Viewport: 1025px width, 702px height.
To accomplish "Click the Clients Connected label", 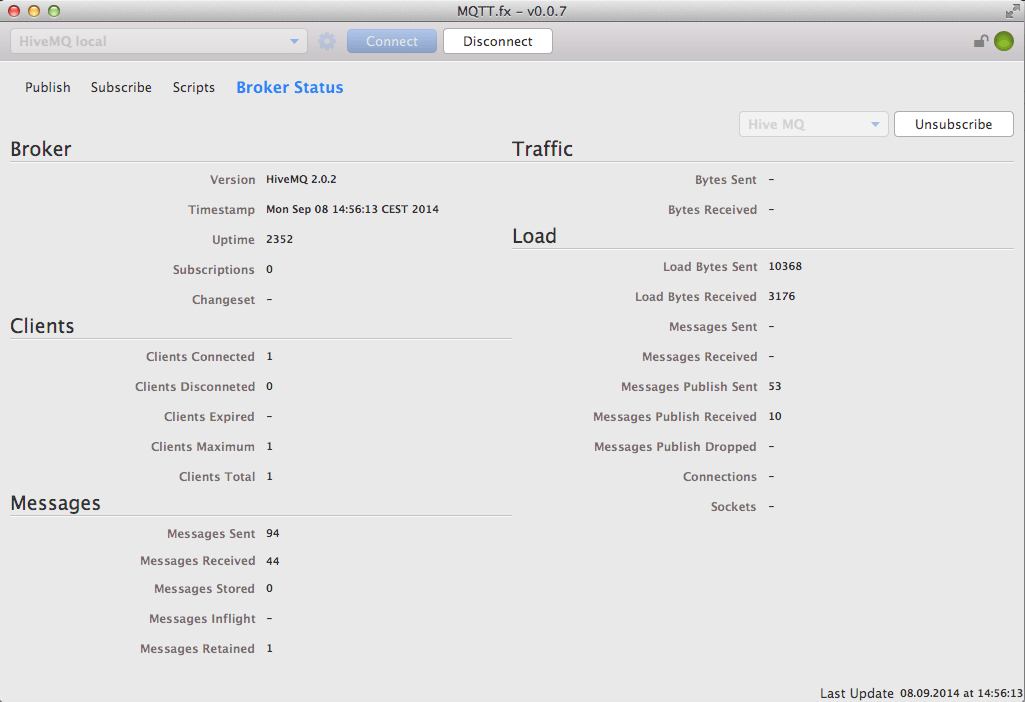I will (x=200, y=356).
